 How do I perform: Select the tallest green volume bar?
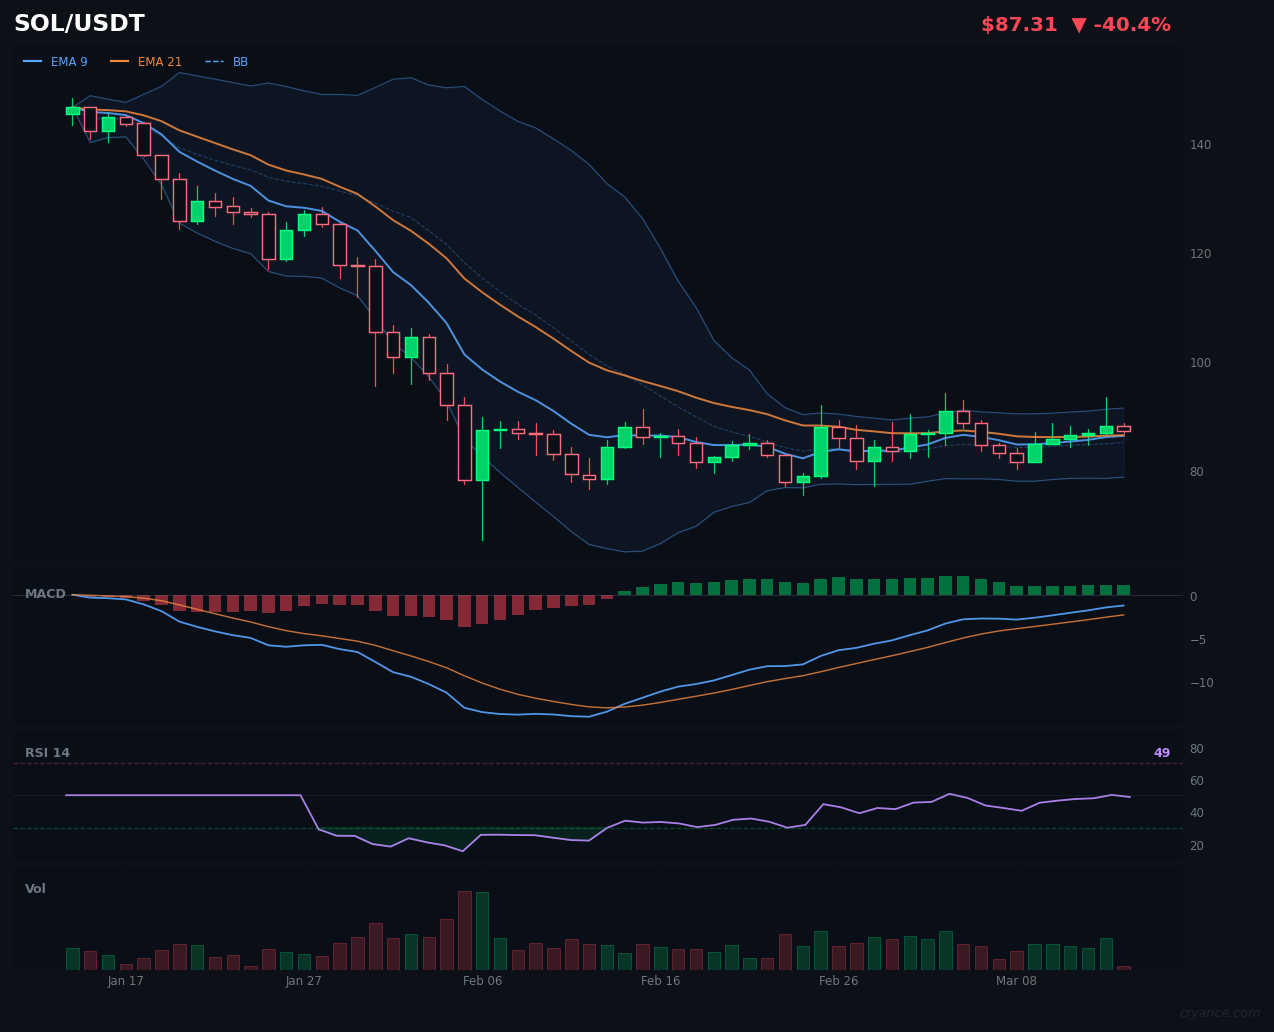[483, 930]
